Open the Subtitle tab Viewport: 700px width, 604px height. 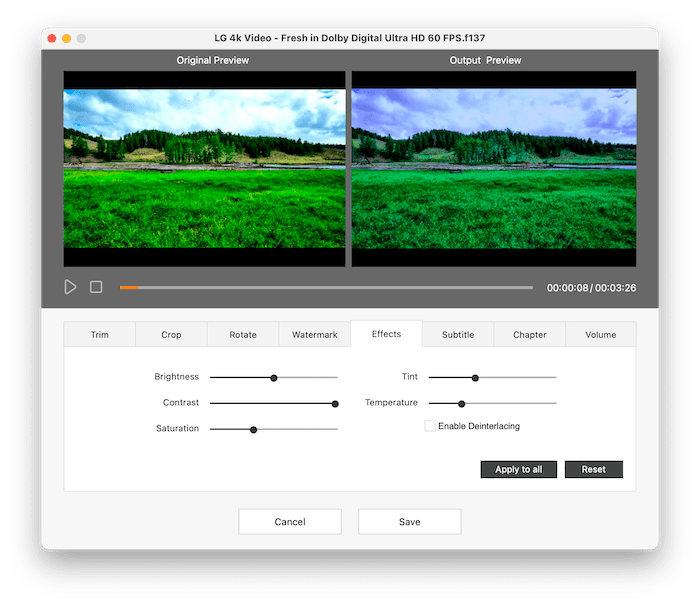pos(458,335)
